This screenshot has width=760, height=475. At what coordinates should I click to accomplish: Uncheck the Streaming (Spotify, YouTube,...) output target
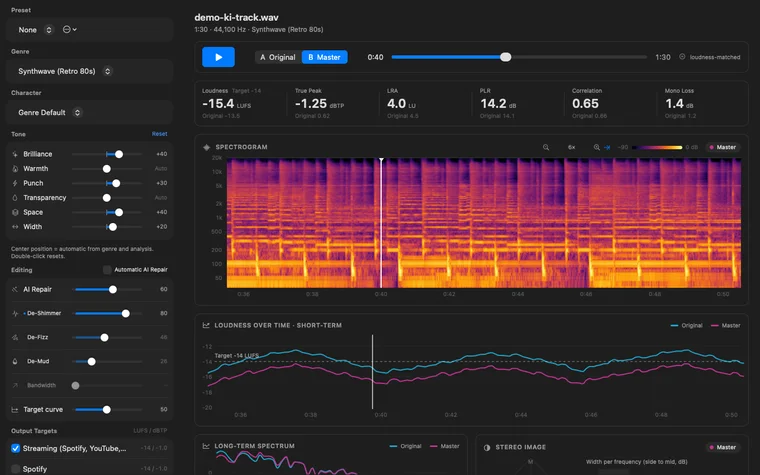(16, 448)
